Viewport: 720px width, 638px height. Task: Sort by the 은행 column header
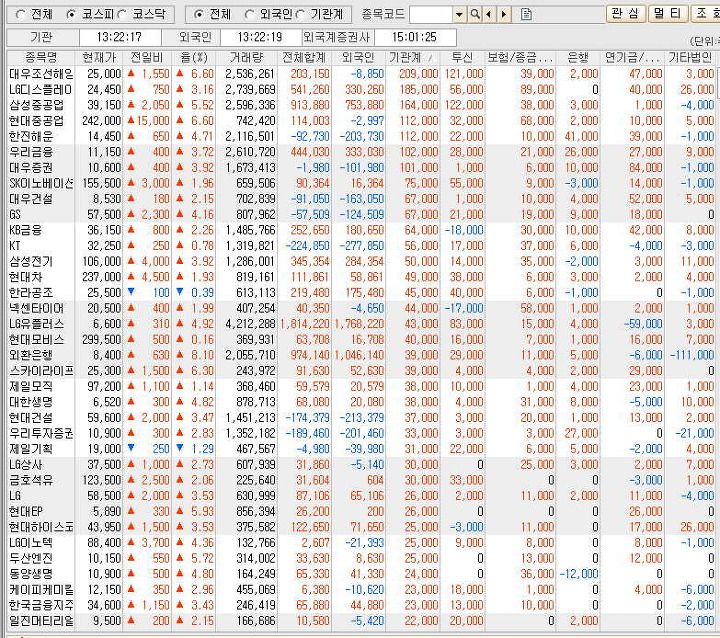(578, 57)
